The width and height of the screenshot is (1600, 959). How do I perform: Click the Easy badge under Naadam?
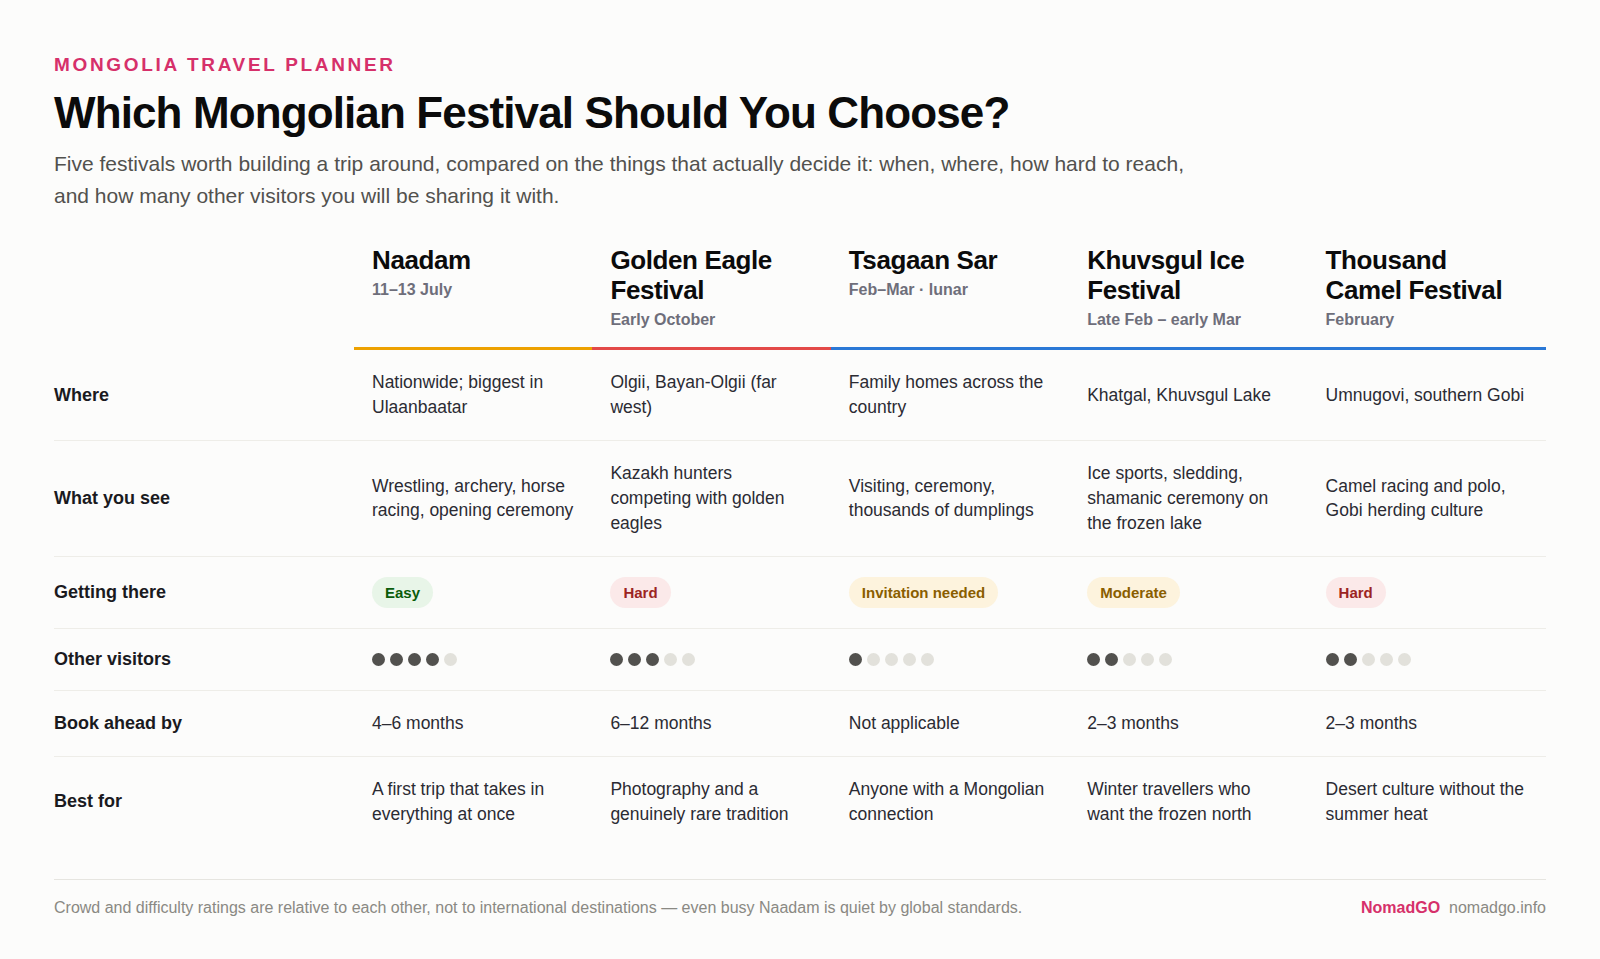pos(402,593)
